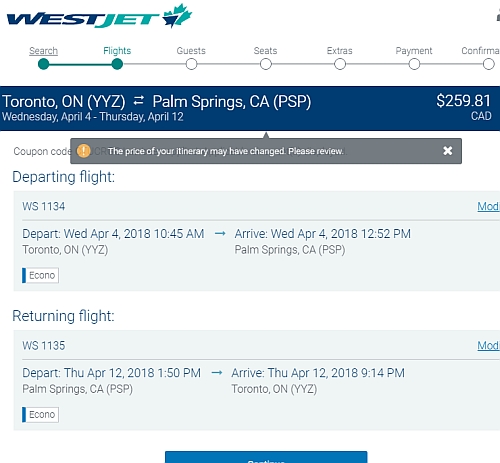This screenshot has height=463, width=500.
Task: Click the WestJet logo
Action: pos(99,17)
